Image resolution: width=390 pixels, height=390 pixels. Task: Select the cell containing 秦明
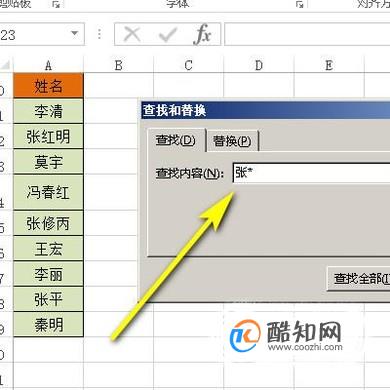click(48, 324)
